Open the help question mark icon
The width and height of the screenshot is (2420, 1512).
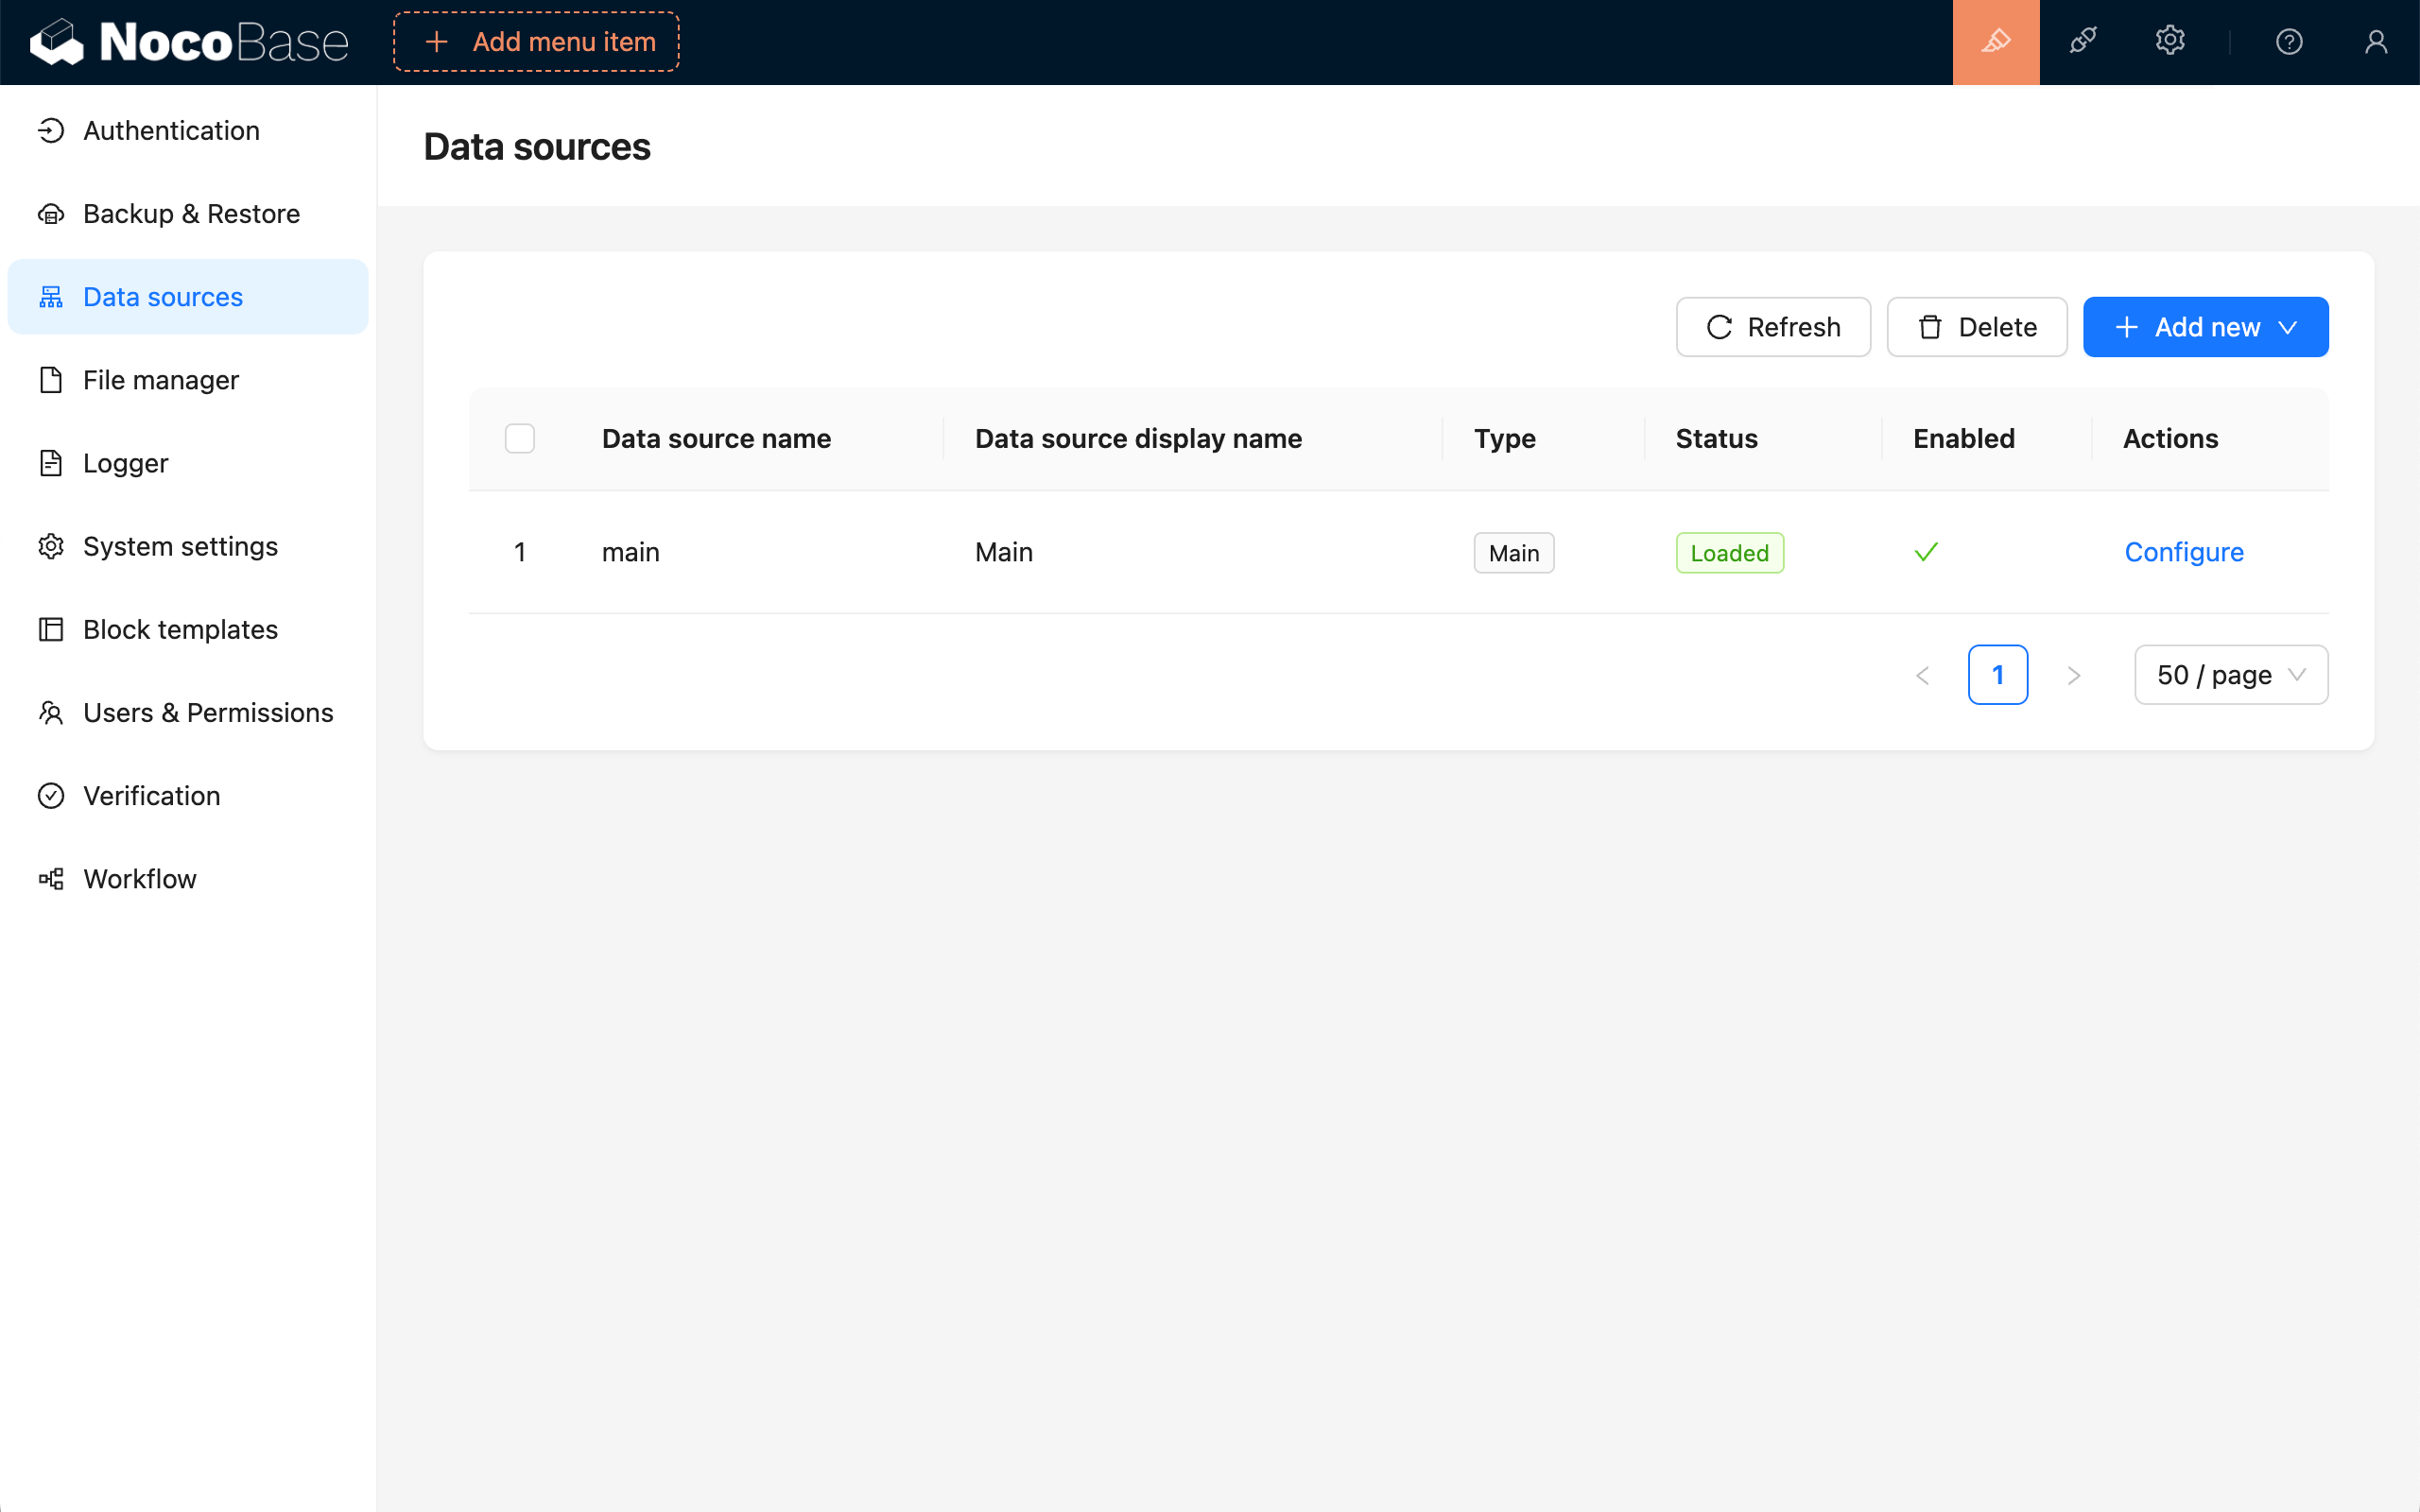[2288, 42]
